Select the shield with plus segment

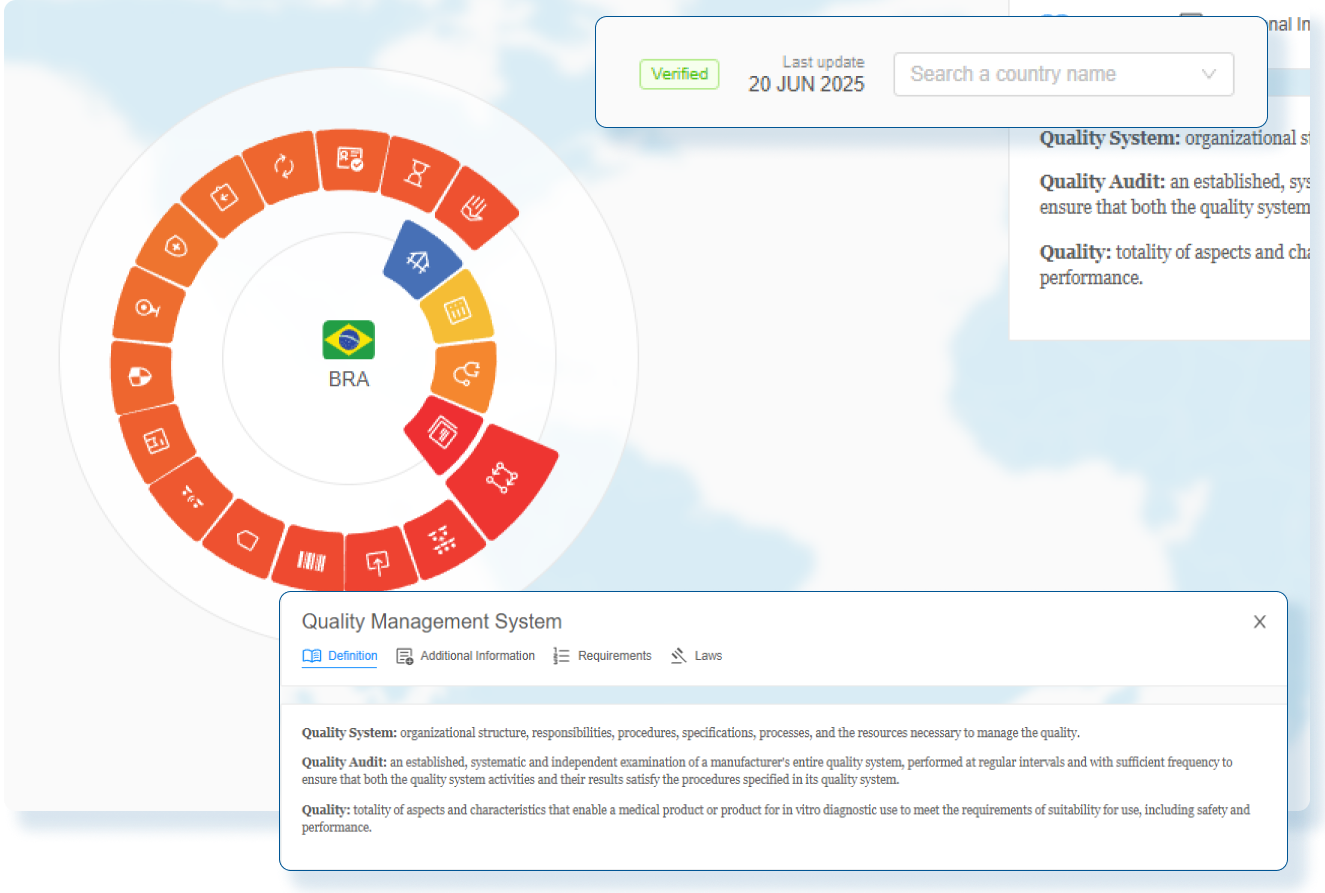pos(178,245)
